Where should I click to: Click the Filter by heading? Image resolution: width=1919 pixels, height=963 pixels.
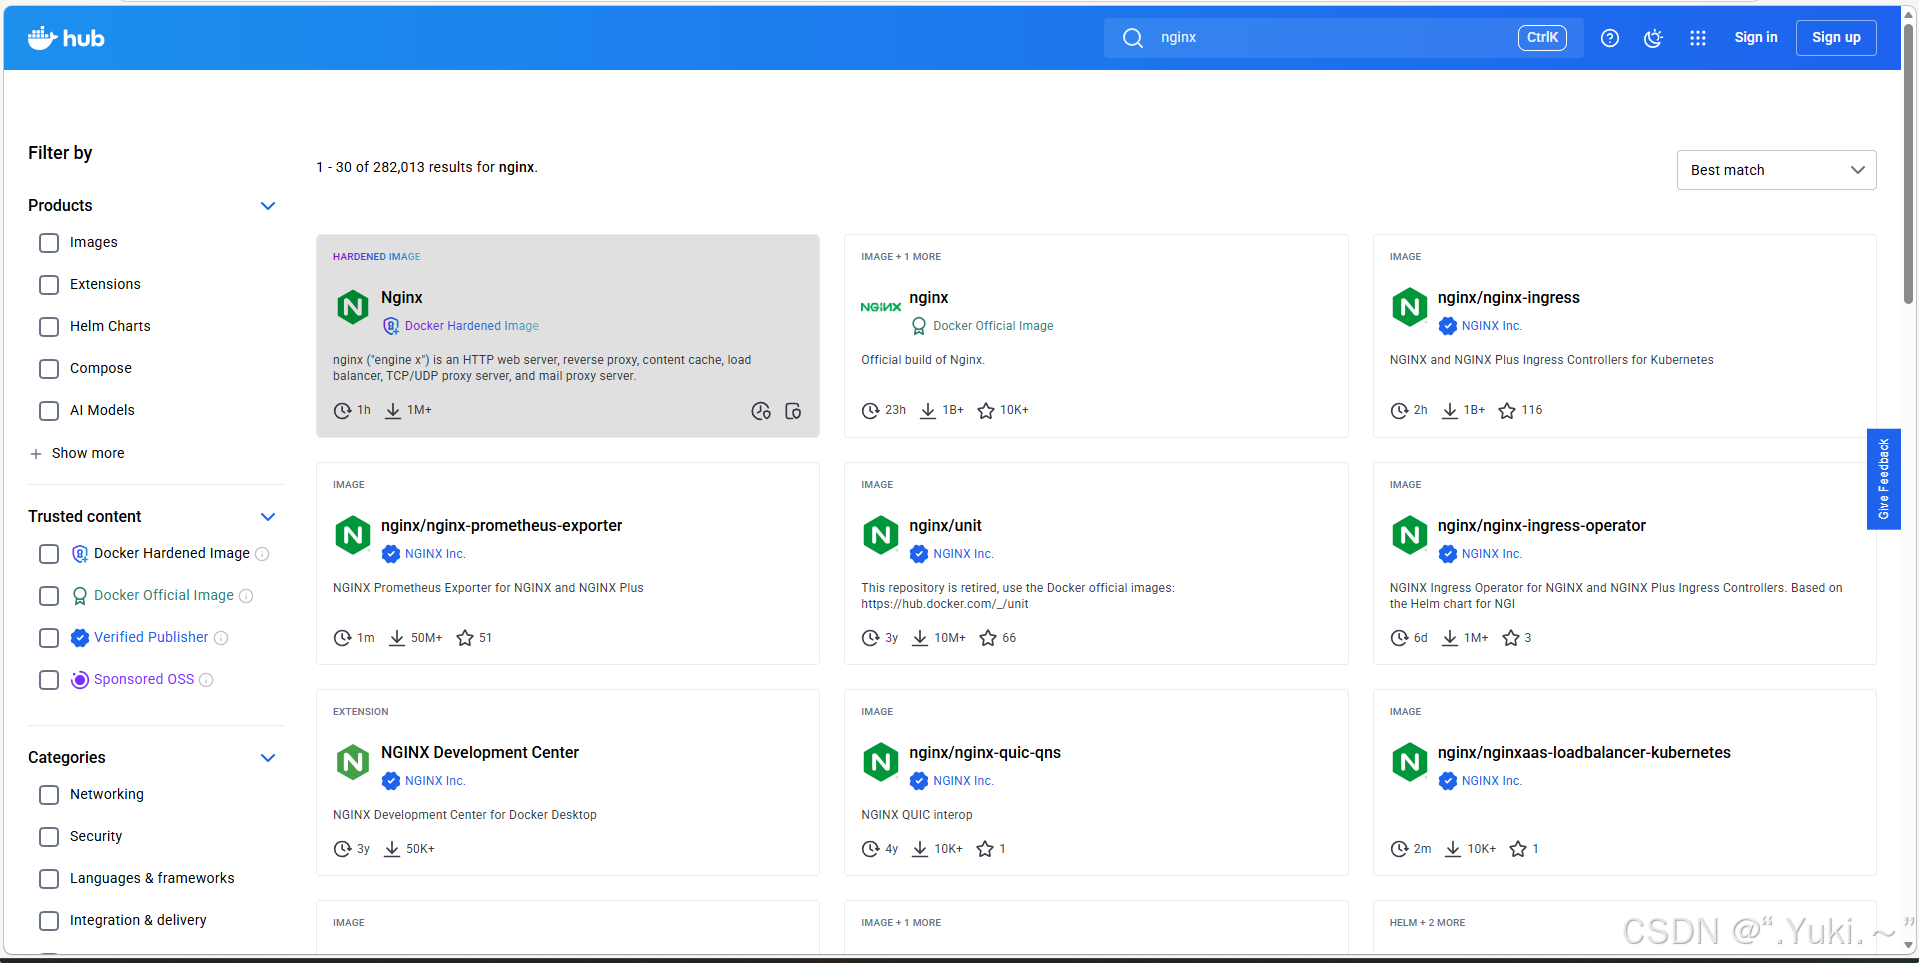click(x=60, y=153)
